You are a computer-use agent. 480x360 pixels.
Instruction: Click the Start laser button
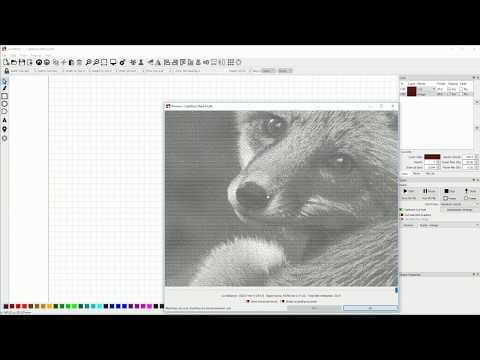(x=409, y=191)
